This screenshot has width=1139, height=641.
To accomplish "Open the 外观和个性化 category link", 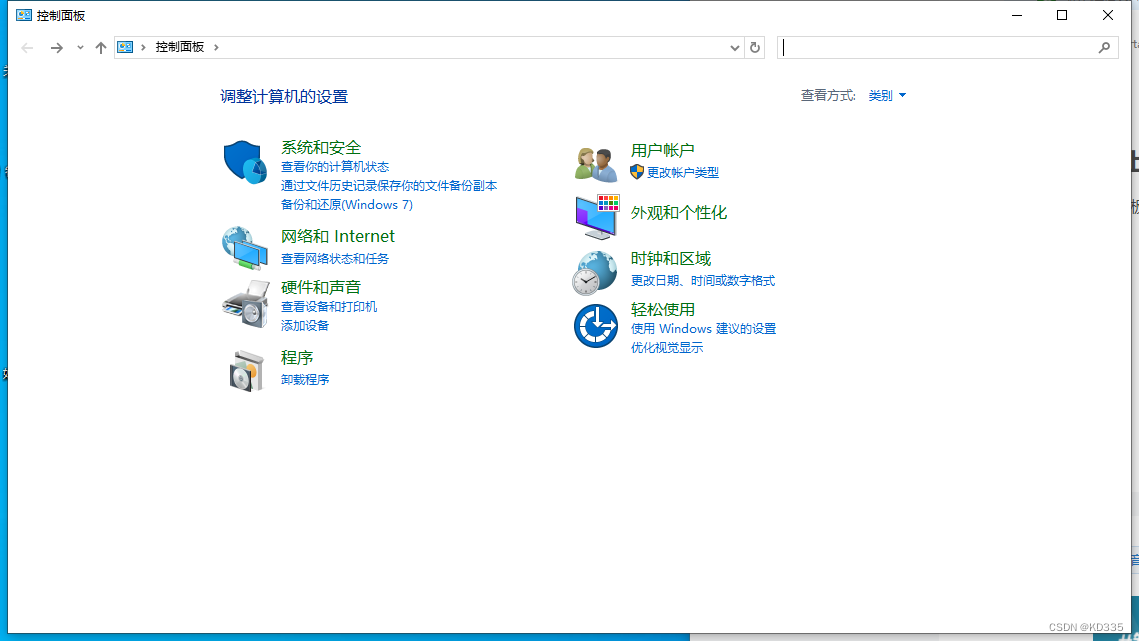I will pyautogui.click(x=678, y=213).
